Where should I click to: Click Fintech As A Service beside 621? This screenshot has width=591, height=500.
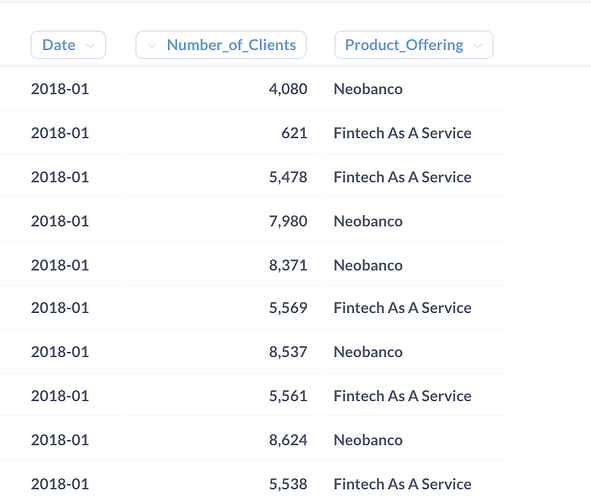pyautogui.click(x=402, y=133)
